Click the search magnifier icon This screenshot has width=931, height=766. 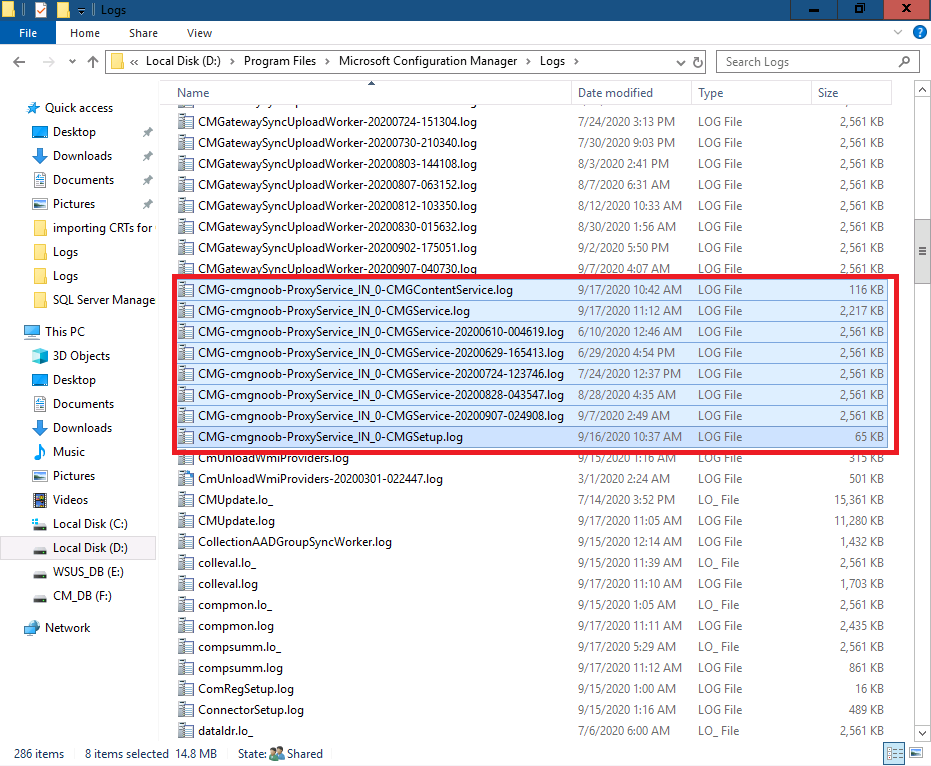tap(904, 62)
